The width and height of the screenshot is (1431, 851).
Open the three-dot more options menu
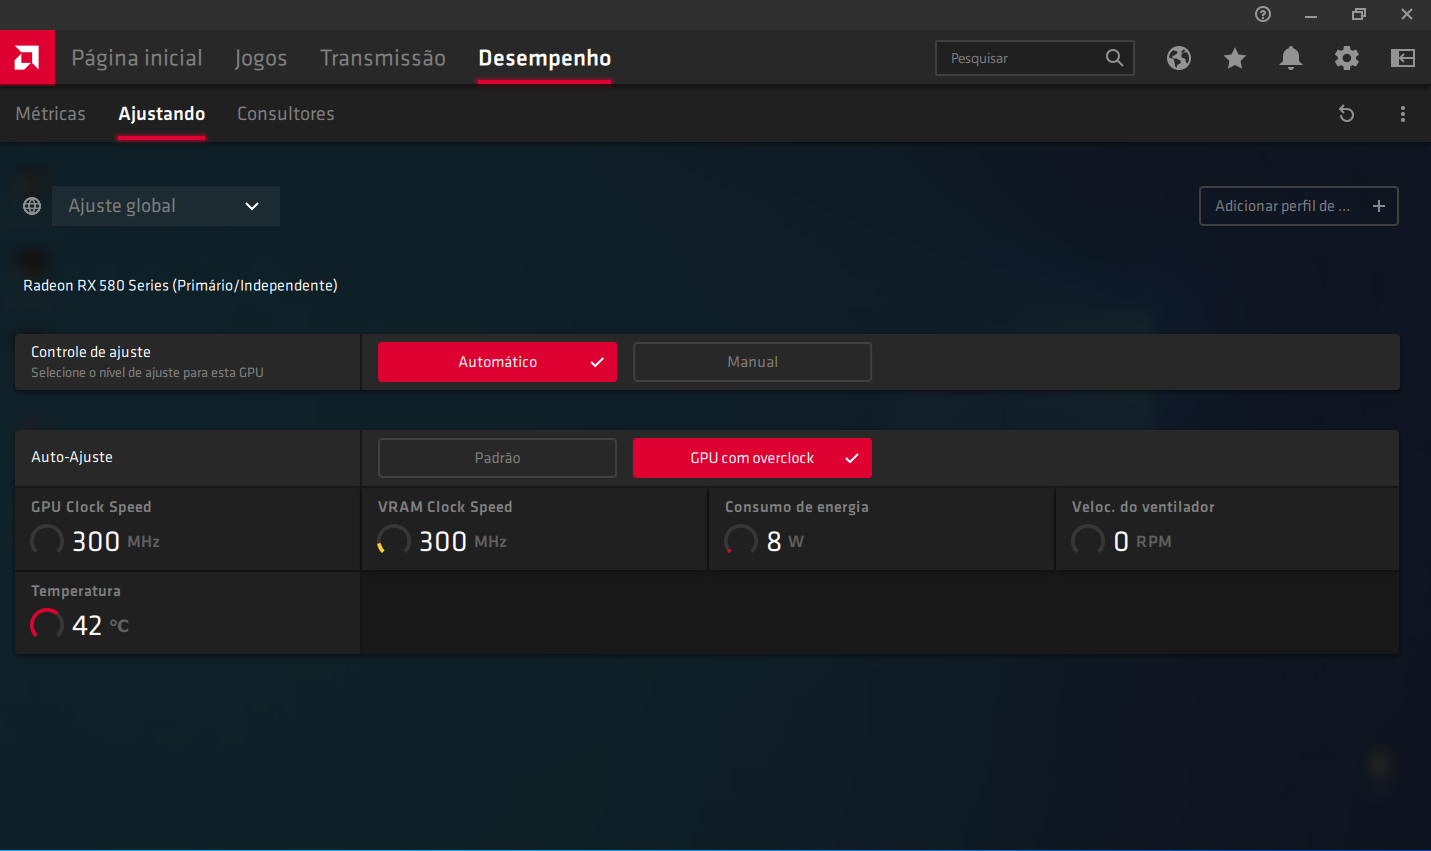(1403, 114)
